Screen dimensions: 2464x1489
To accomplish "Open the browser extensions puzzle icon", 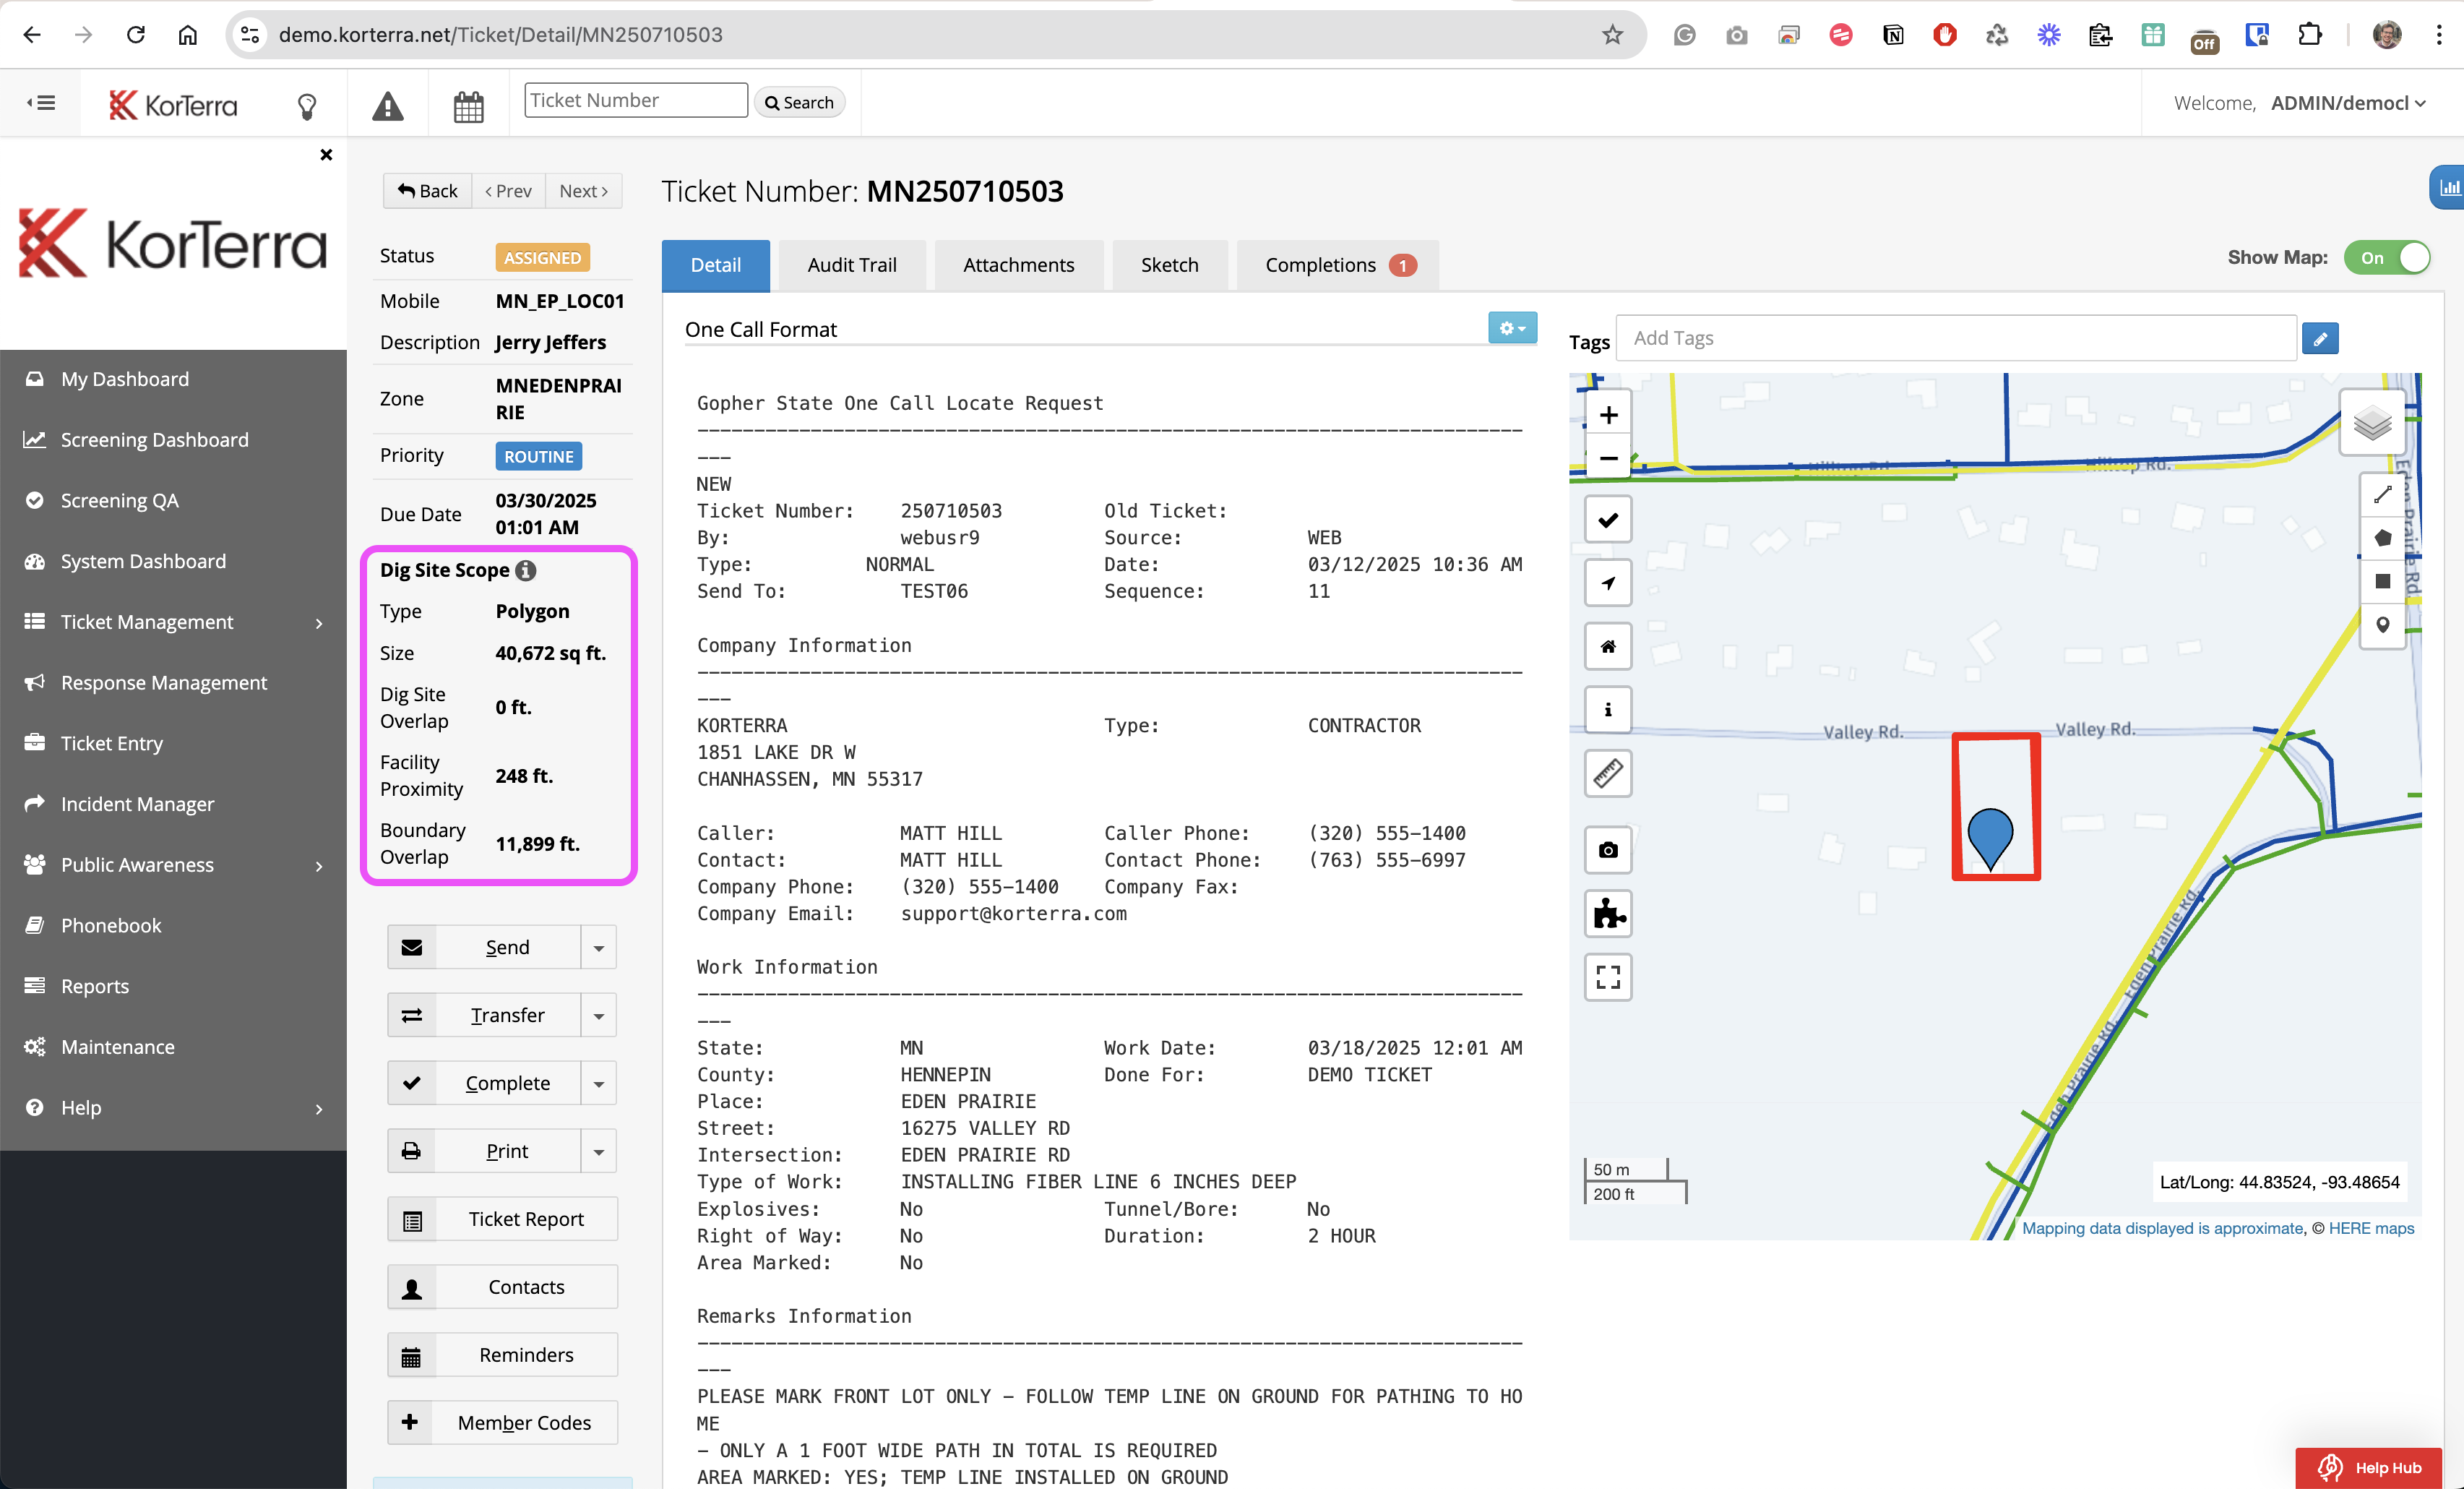I will click(2309, 35).
